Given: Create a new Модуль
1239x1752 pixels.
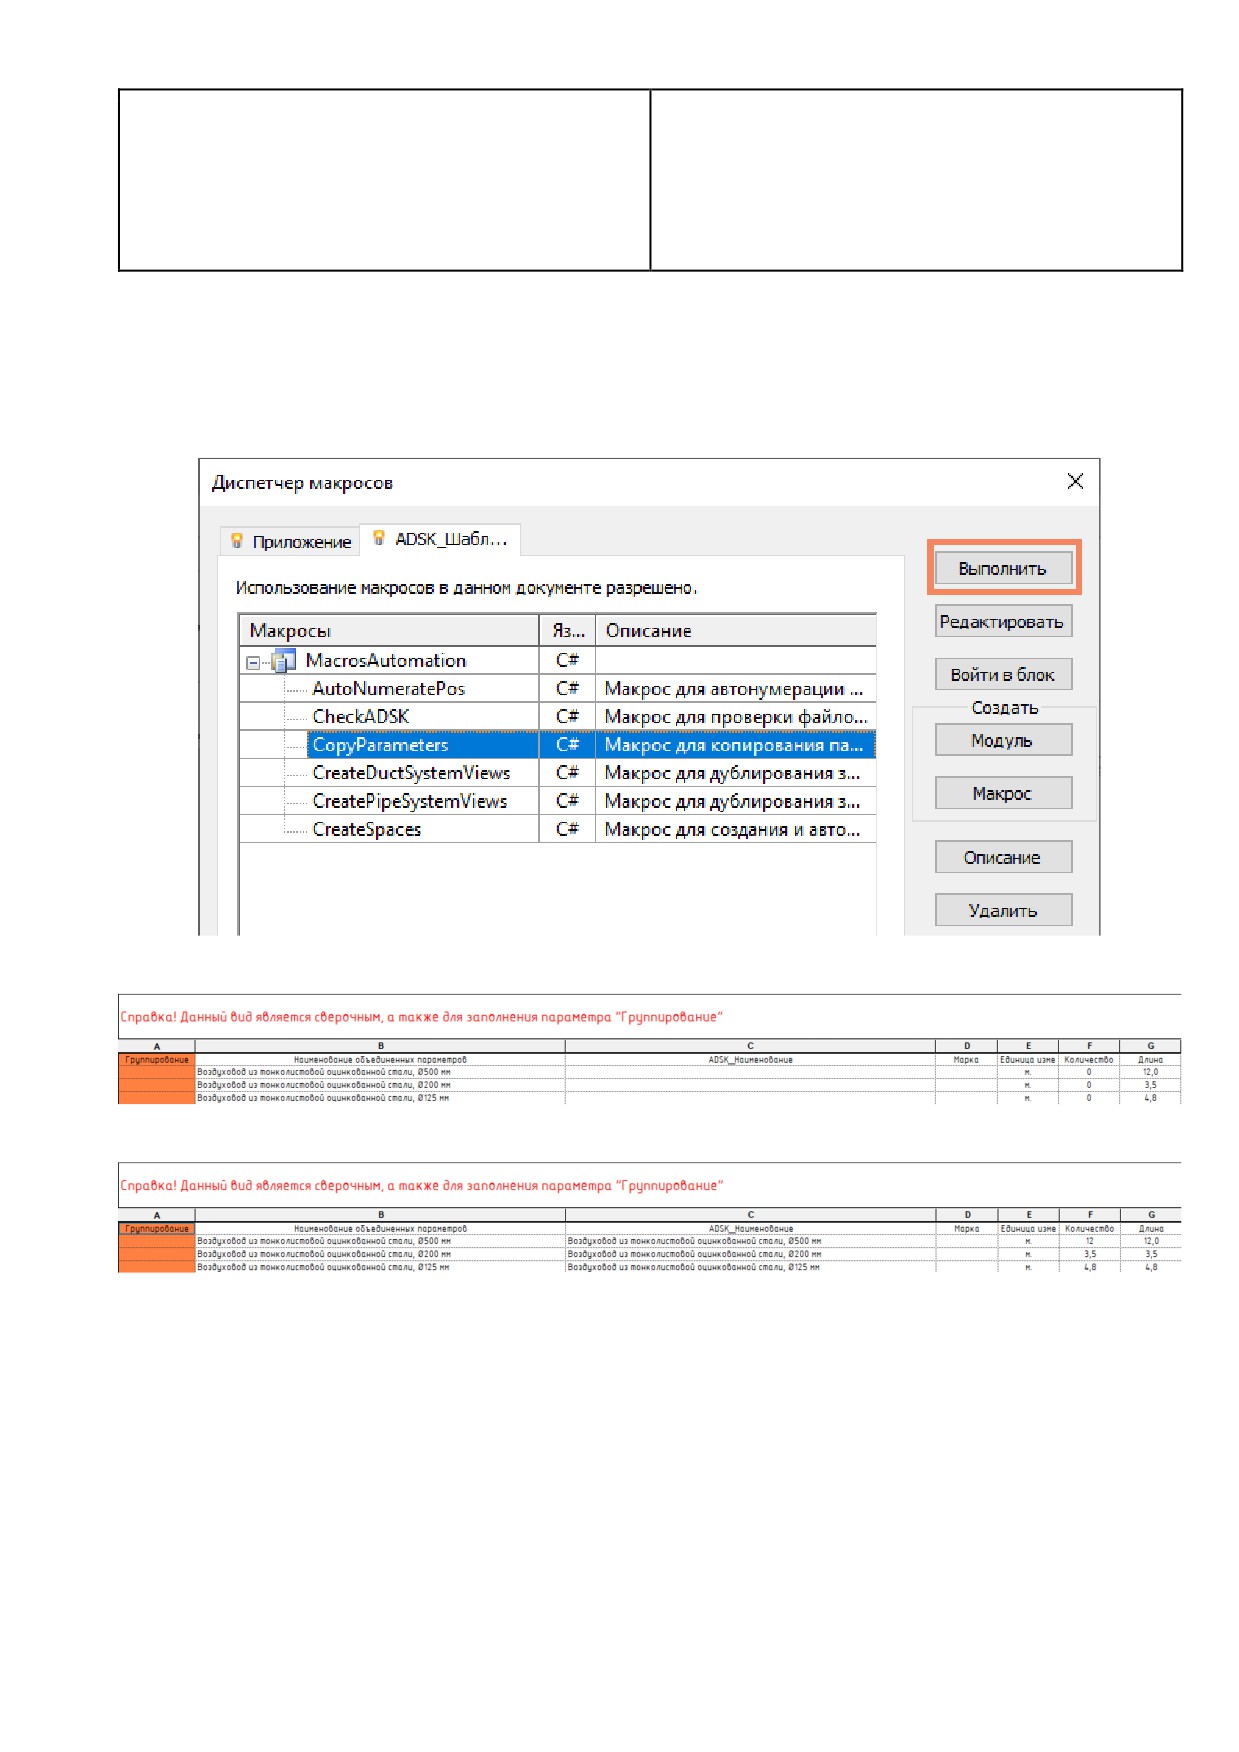Looking at the screenshot, I should click(1003, 740).
